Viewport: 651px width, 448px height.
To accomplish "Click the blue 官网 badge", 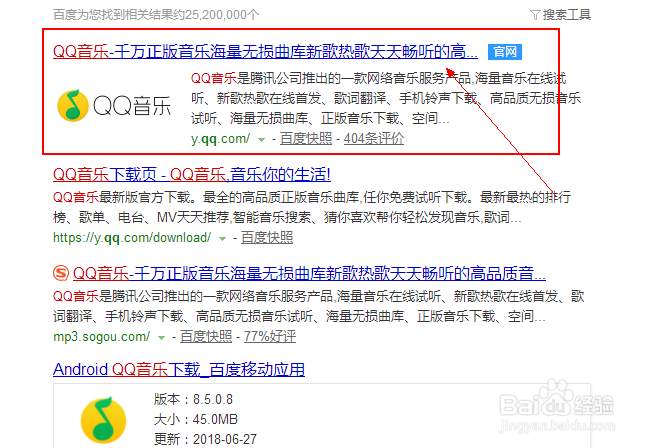I will [505, 52].
